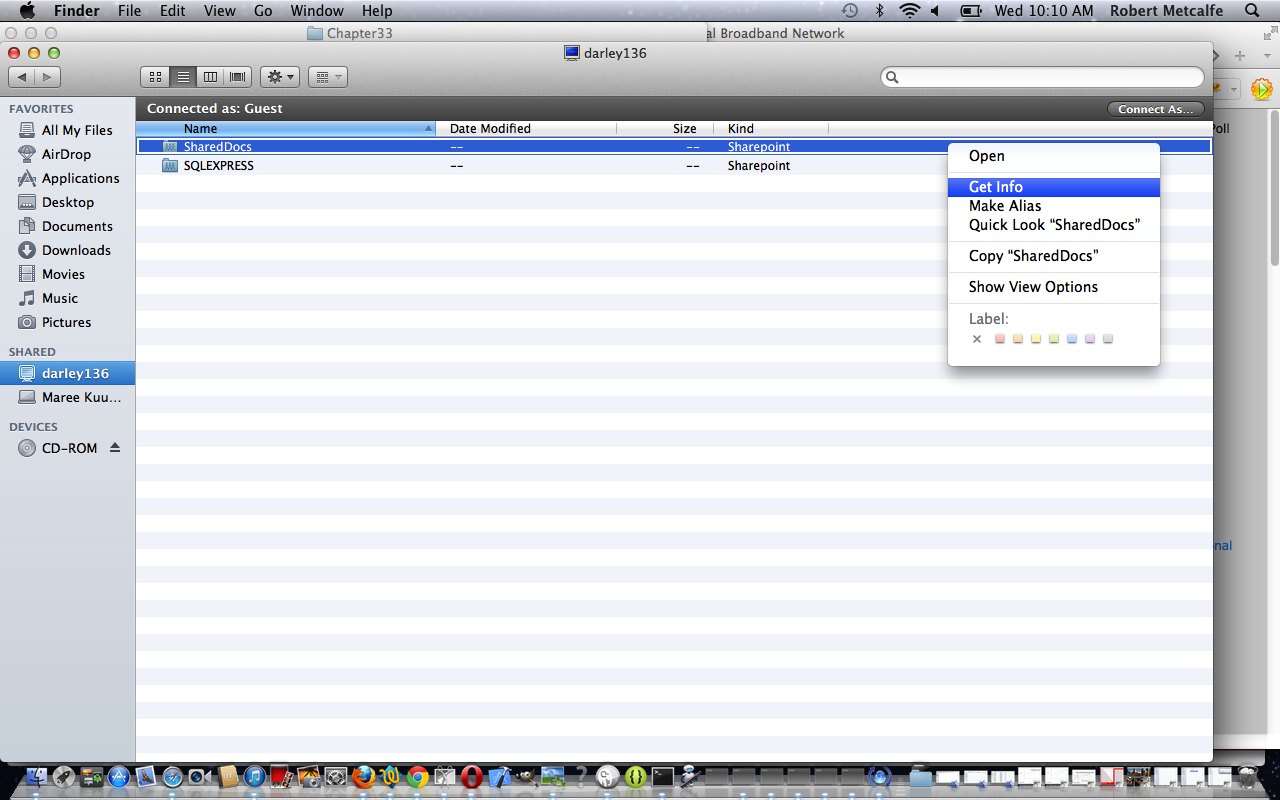Click the Finder search field
This screenshot has width=1280, height=800.
tap(1045, 77)
